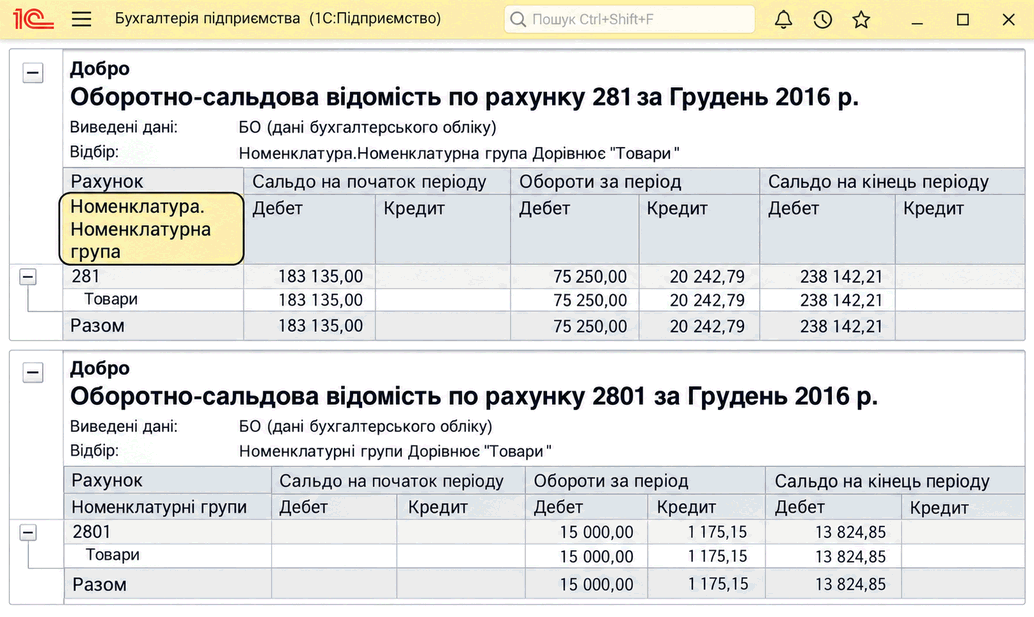Open favorites star icon

point(861,20)
